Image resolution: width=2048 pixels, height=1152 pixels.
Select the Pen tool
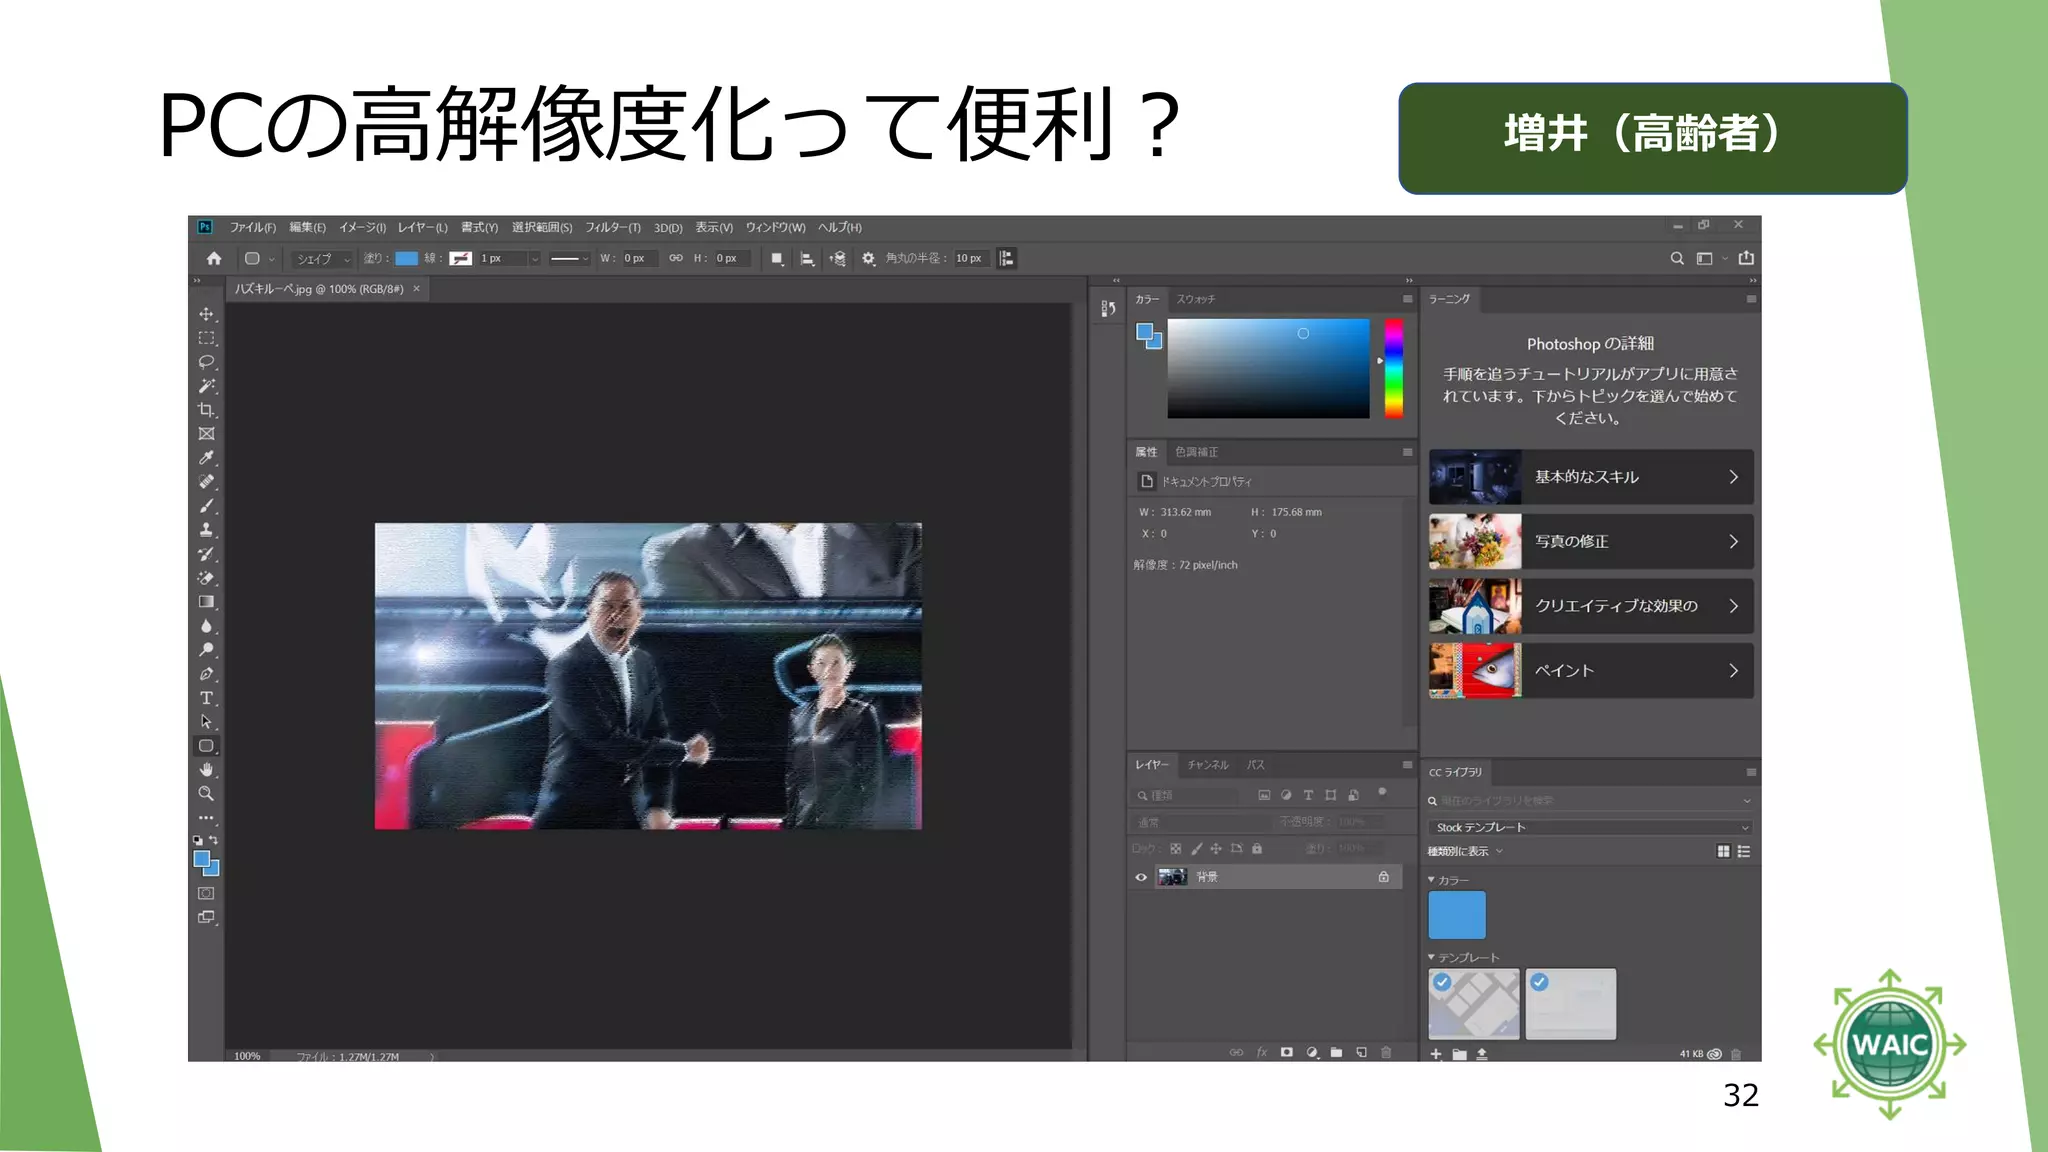206,674
